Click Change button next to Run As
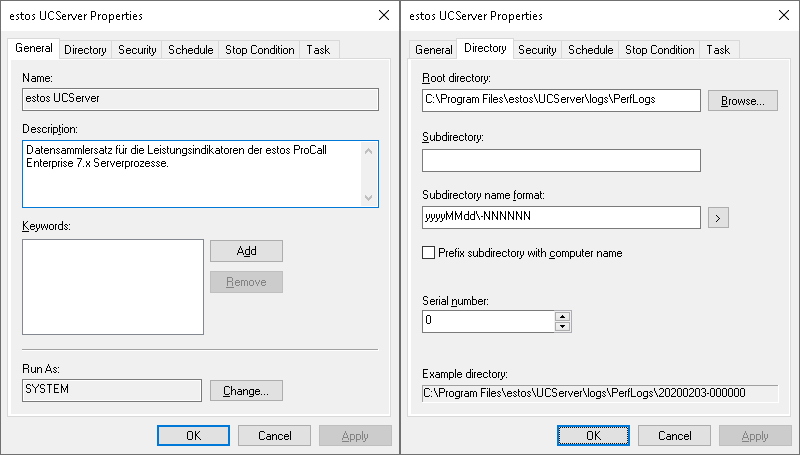 [x=246, y=390]
